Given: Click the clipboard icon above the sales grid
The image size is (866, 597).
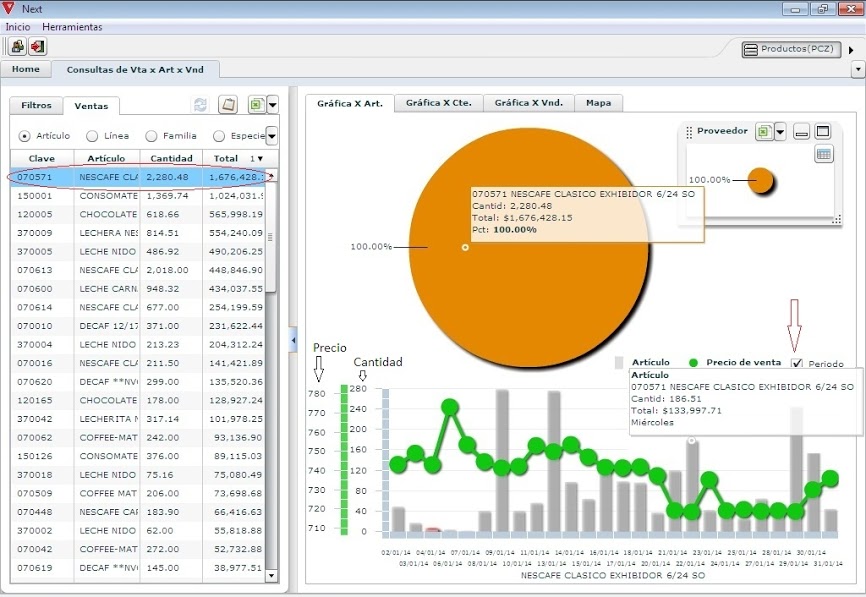Looking at the screenshot, I should click(x=228, y=105).
